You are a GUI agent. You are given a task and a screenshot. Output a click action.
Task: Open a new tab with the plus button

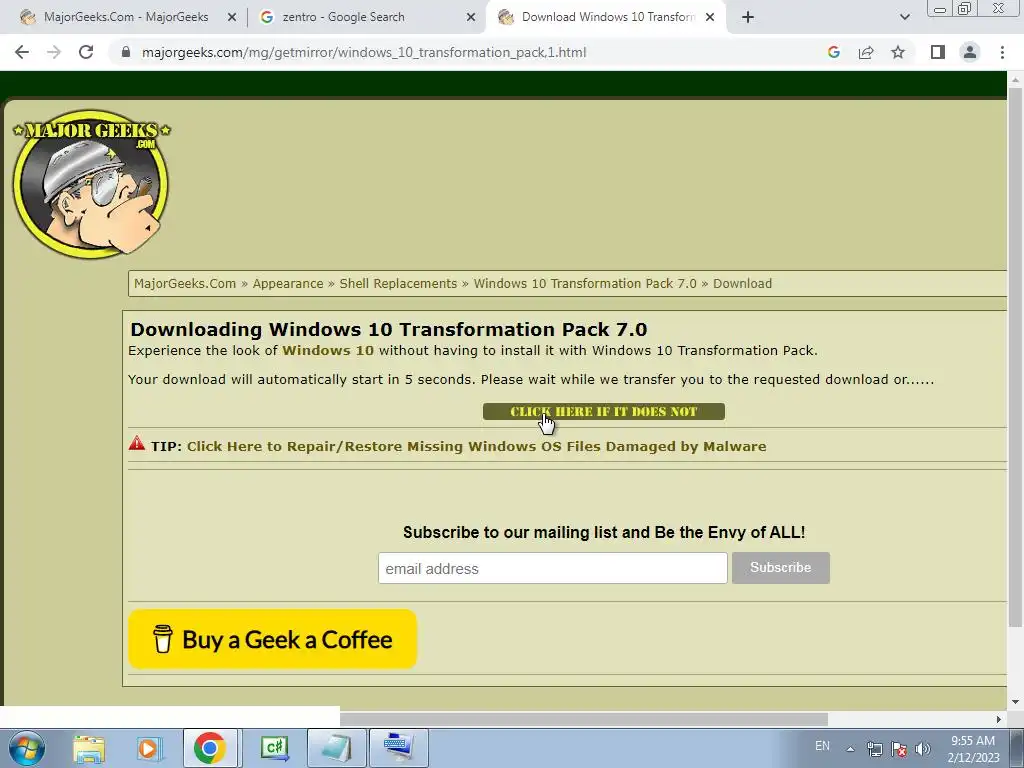click(748, 17)
